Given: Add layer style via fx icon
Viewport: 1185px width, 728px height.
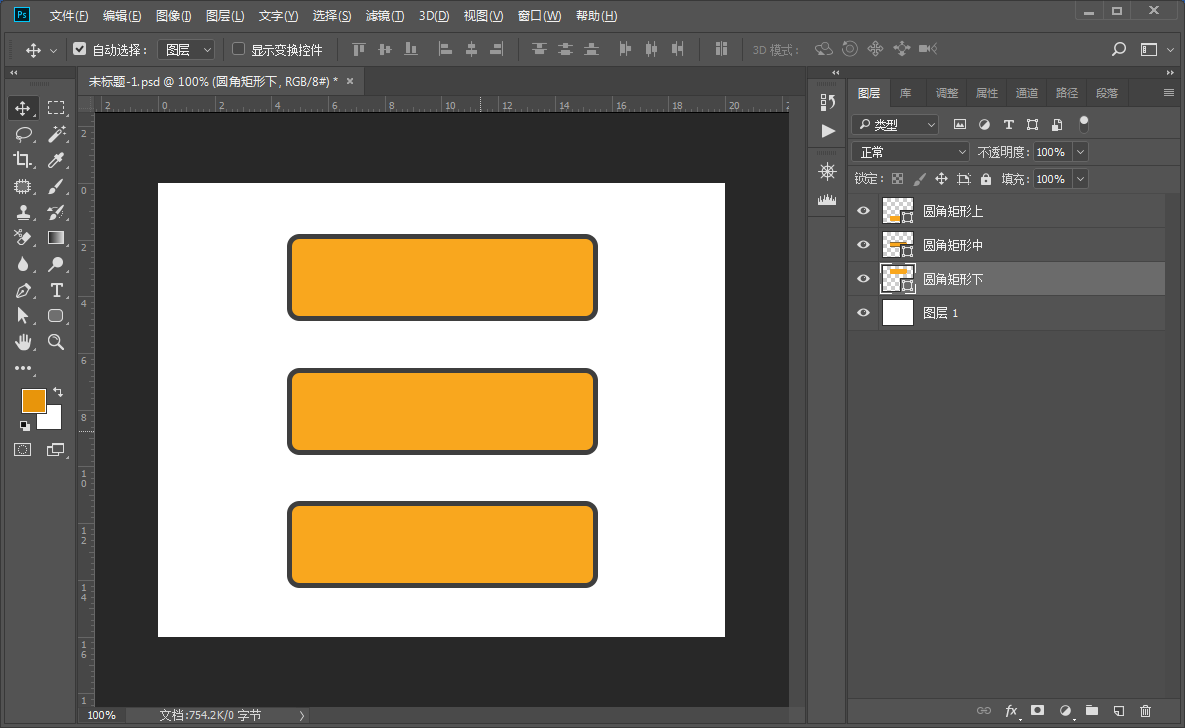Looking at the screenshot, I should 1011,710.
